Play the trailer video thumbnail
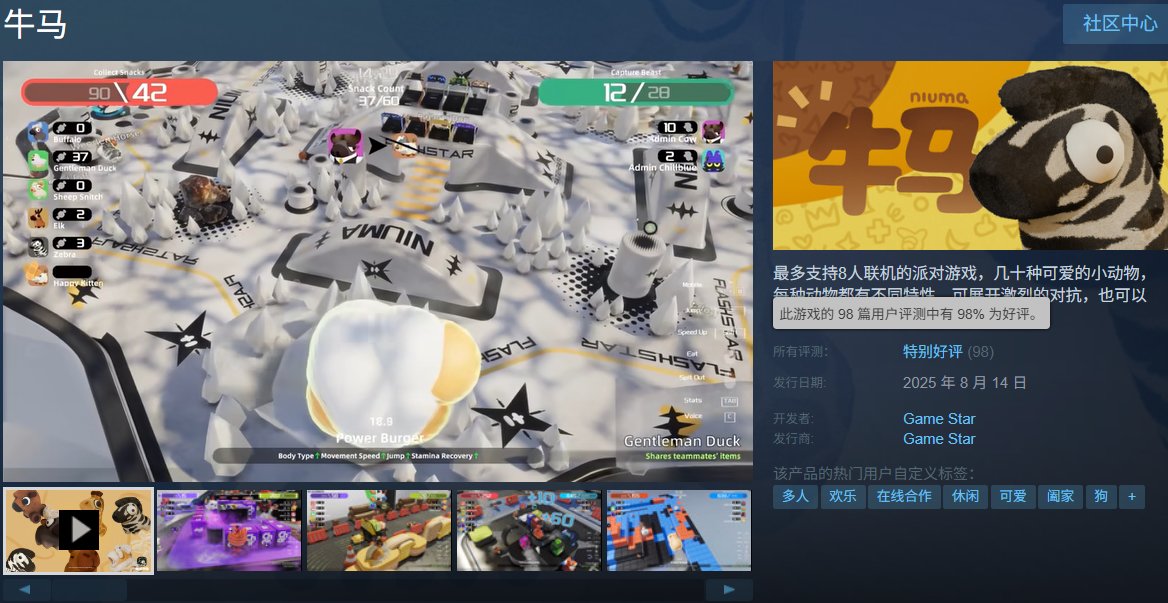1168x603 pixels. point(78,530)
